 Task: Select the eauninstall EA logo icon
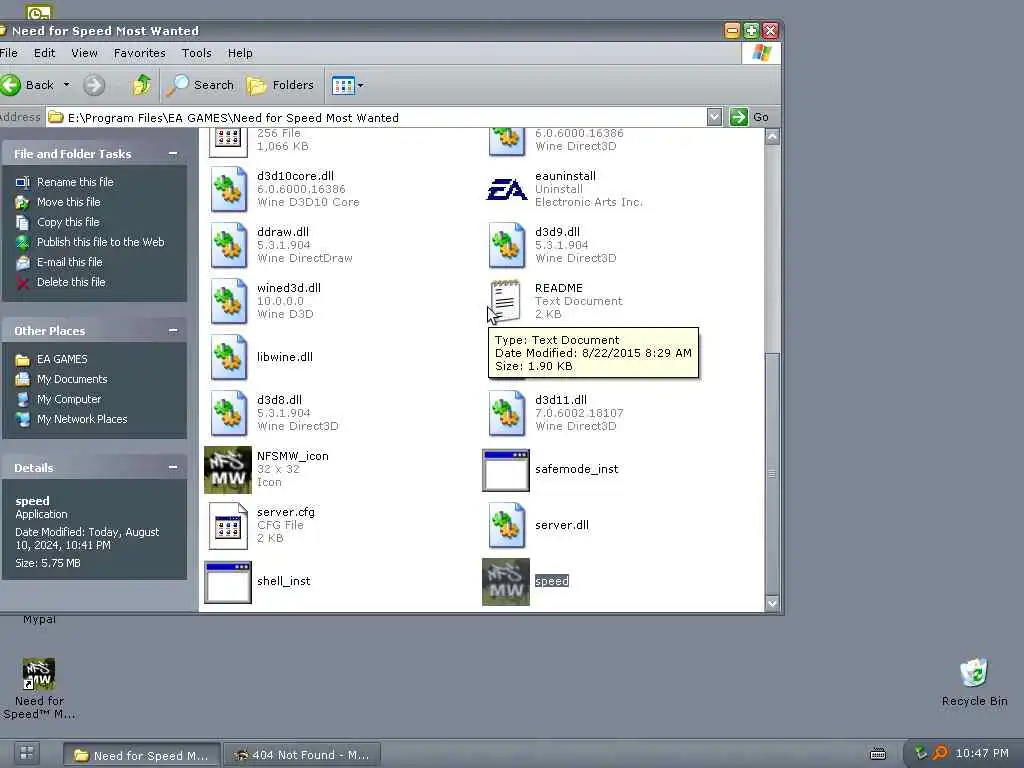click(x=506, y=189)
